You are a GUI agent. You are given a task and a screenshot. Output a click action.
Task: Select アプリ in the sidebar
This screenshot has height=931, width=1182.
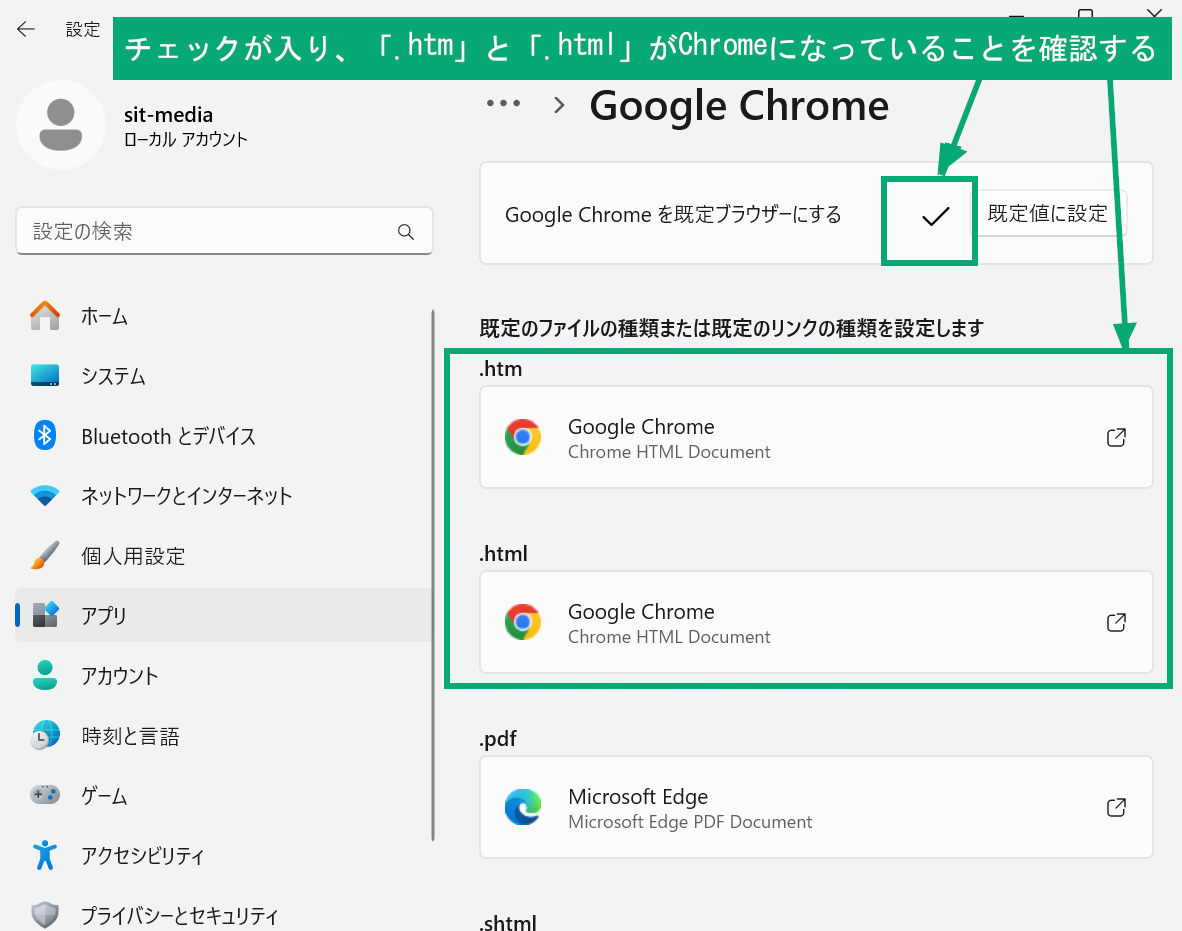223,615
